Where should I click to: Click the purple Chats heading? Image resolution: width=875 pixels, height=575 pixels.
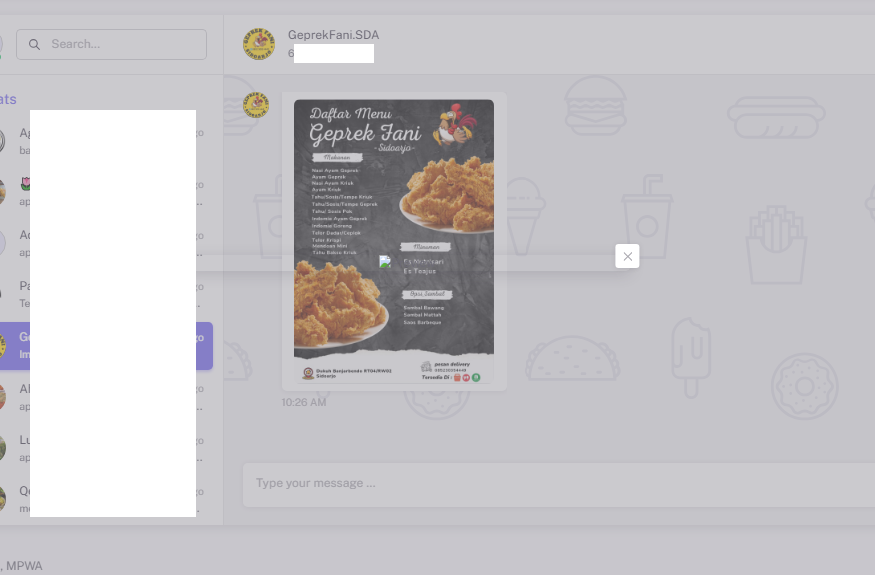[x=8, y=99]
